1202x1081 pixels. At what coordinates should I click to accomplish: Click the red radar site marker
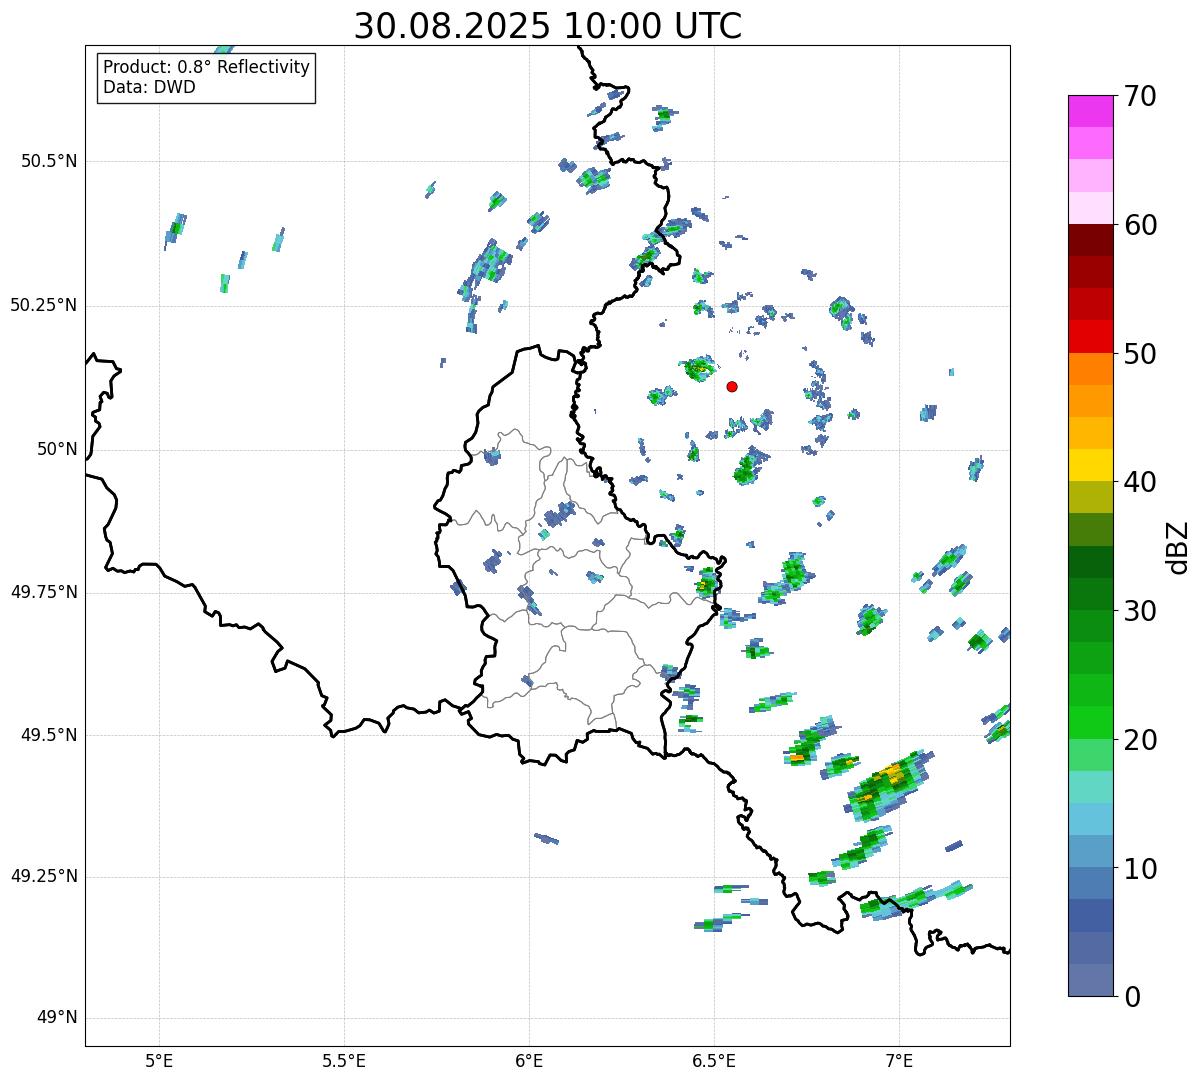pyautogui.click(x=732, y=386)
